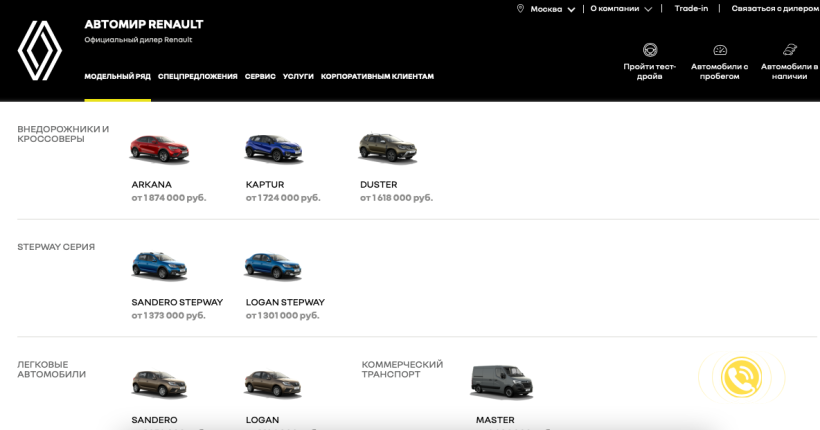Select the brown Logan car image
This screenshot has width=820, height=430.
pos(273,384)
